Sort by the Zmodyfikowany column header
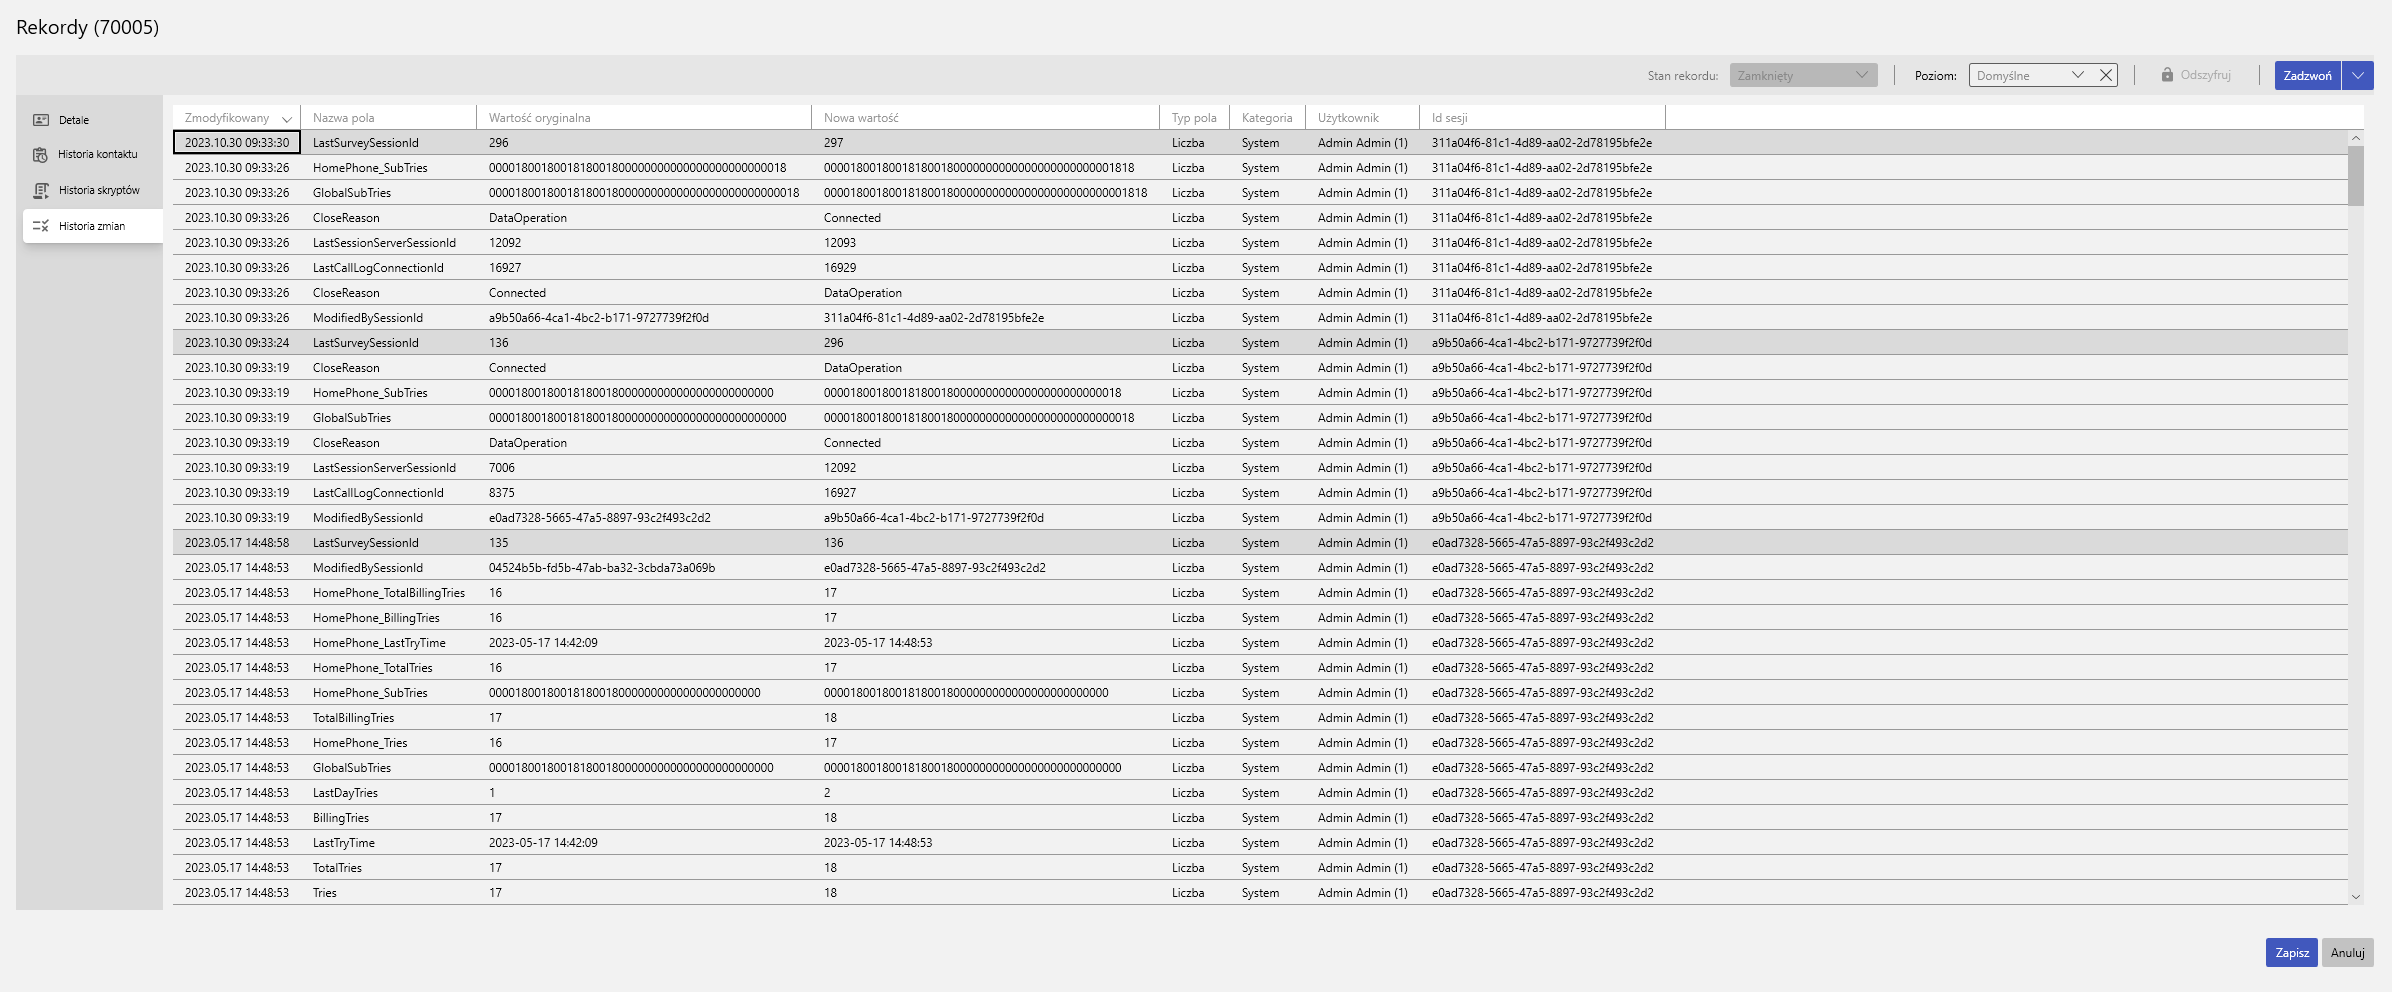 click(228, 118)
